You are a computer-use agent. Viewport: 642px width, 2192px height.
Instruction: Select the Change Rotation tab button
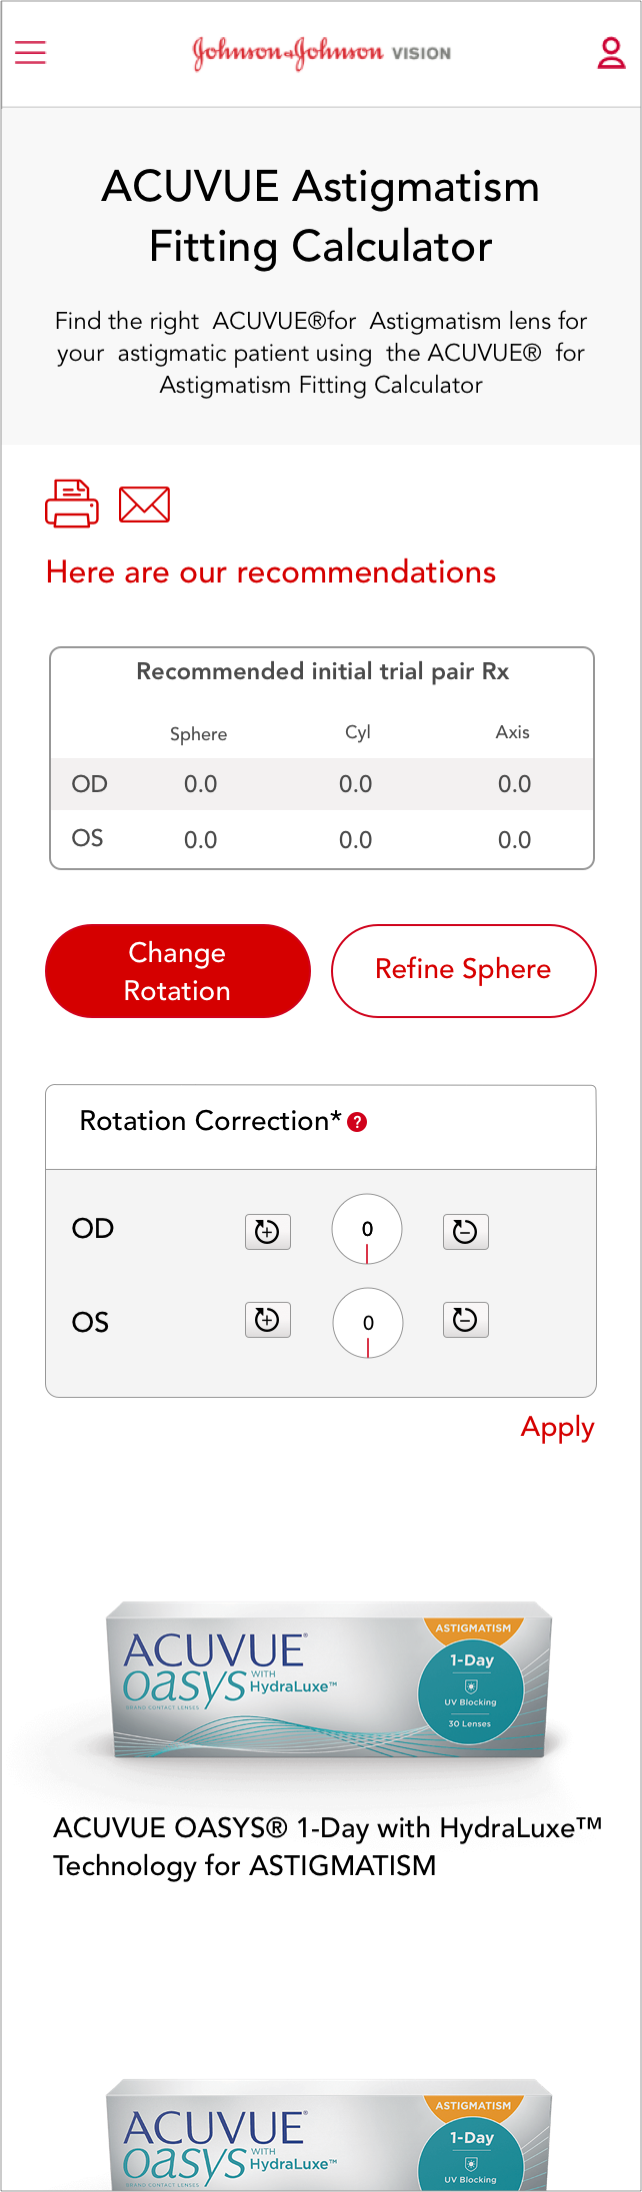point(178,971)
